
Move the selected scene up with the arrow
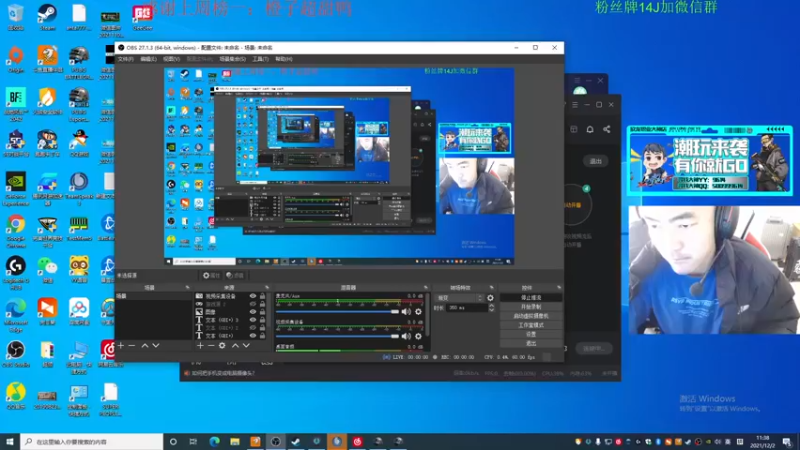click(144, 346)
